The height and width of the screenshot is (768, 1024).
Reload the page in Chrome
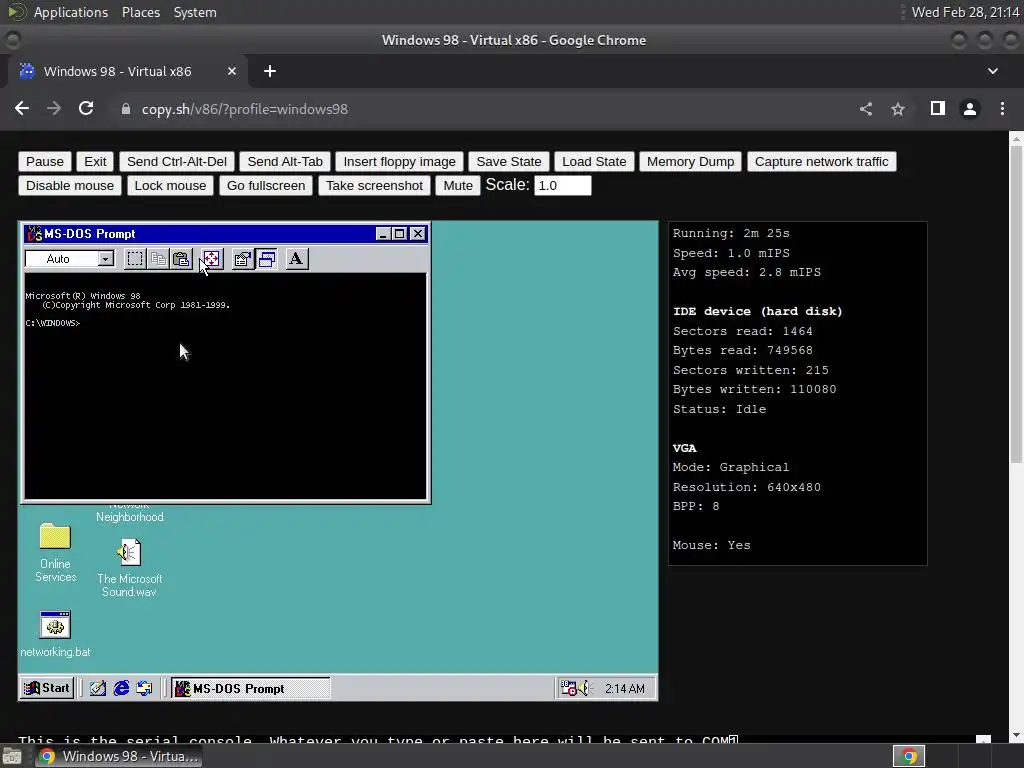coord(86,109)
